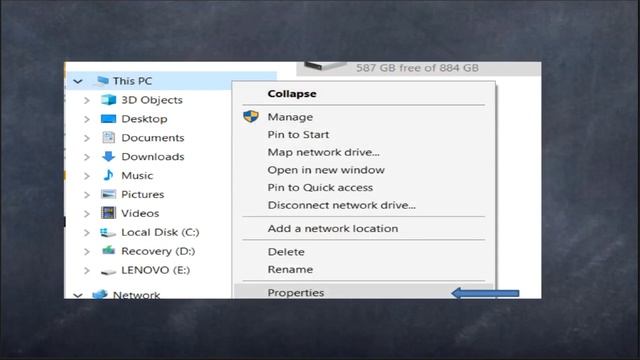Click the 3D Objects cube icon

click(x=108, y=100)
